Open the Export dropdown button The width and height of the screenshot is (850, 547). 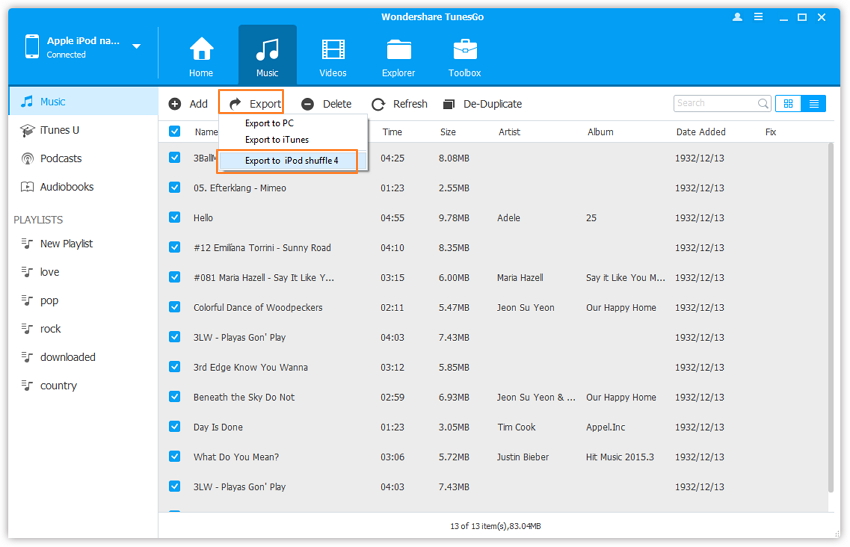click(254, 104)
